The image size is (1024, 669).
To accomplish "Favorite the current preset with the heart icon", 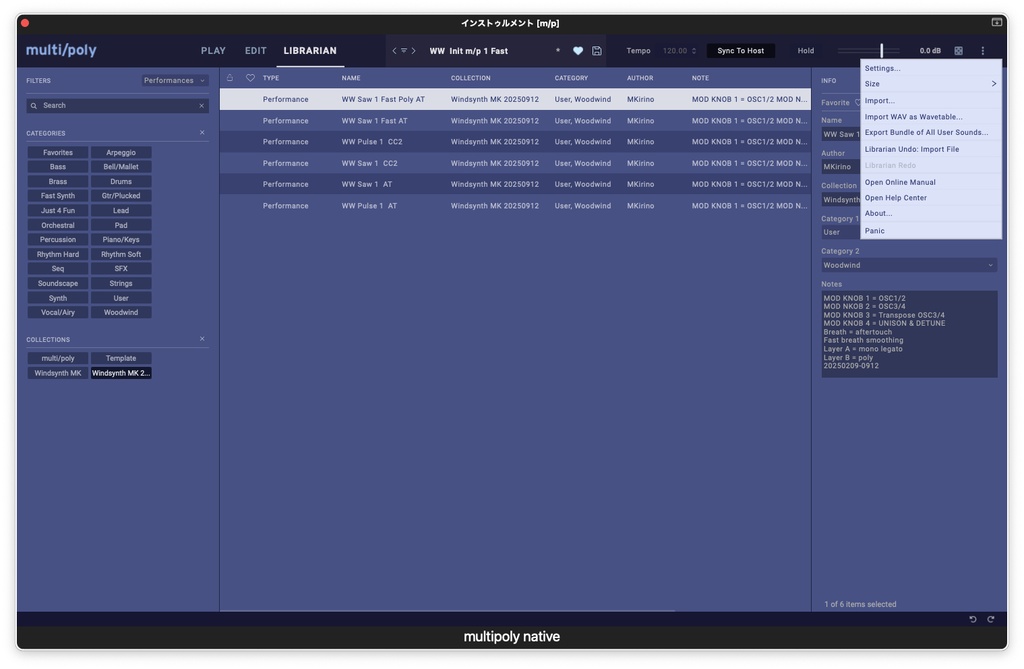I will coord(580,50).
